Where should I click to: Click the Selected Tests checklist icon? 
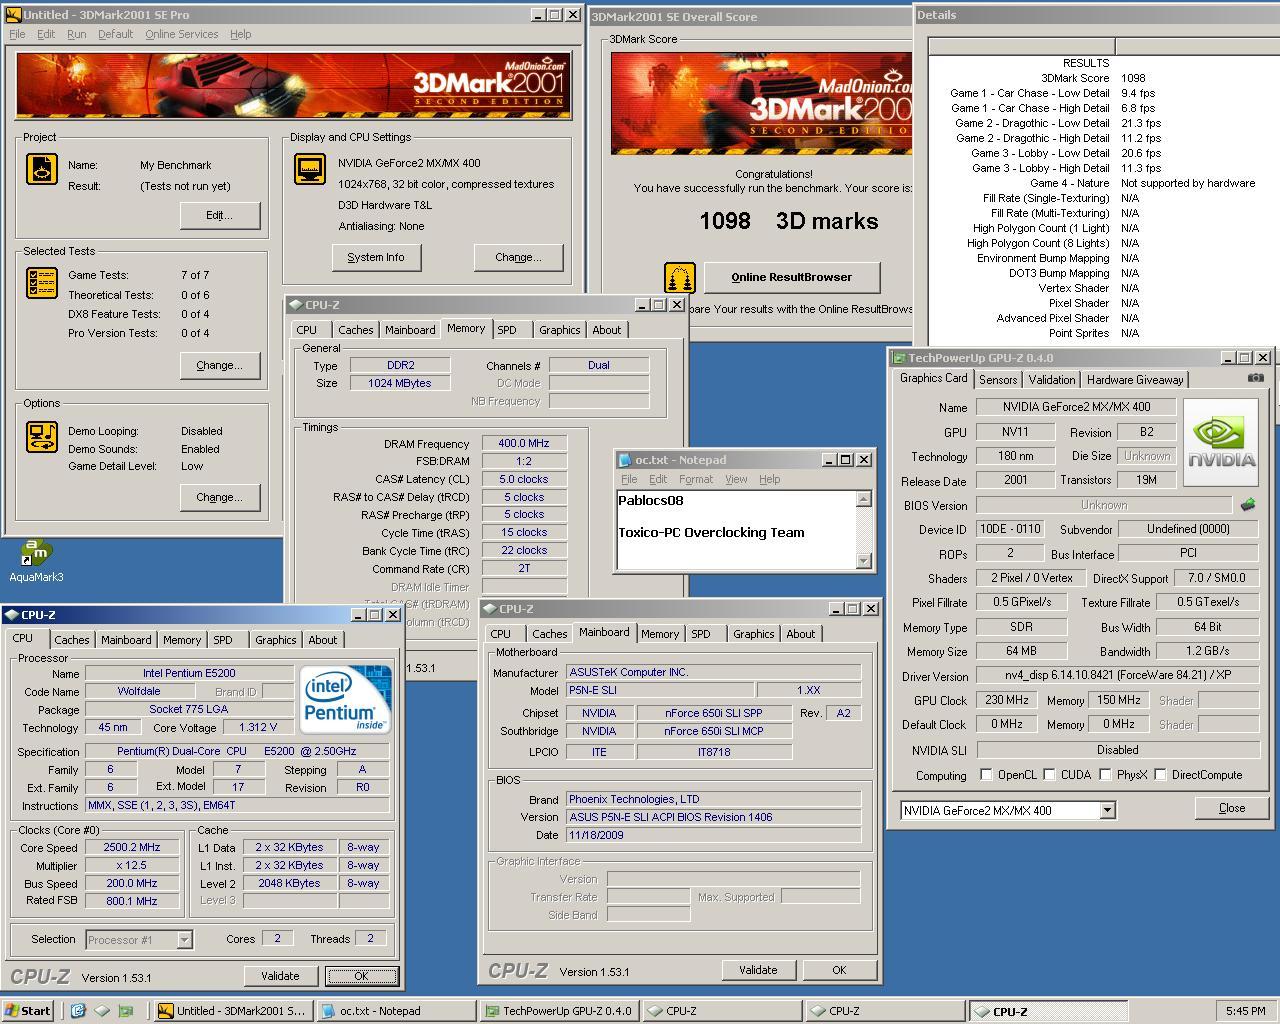42,283
